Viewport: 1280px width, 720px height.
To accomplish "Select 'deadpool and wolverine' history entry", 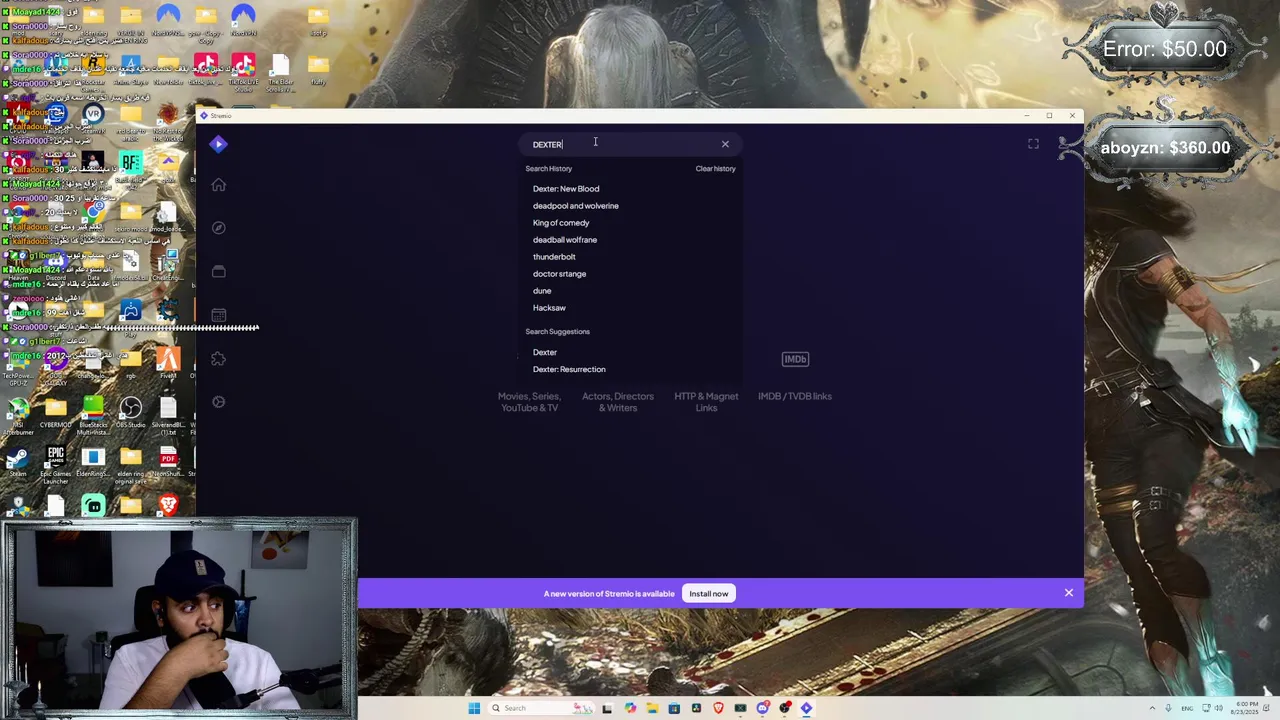I will point(576,206).
